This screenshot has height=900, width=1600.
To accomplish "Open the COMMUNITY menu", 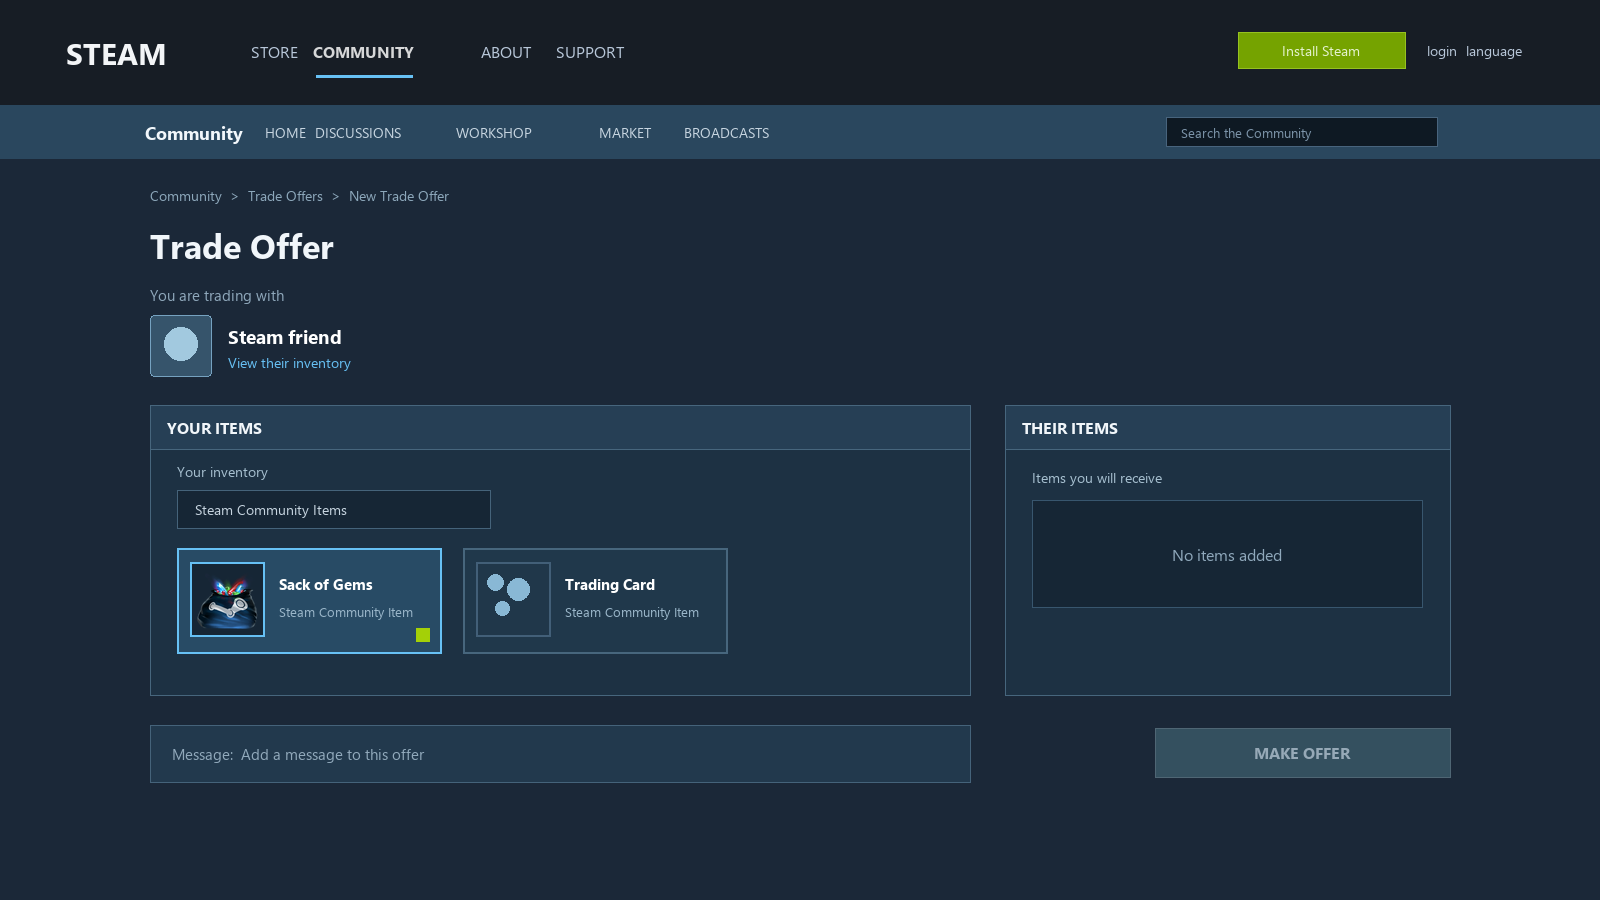I will [x=363, y=53].
